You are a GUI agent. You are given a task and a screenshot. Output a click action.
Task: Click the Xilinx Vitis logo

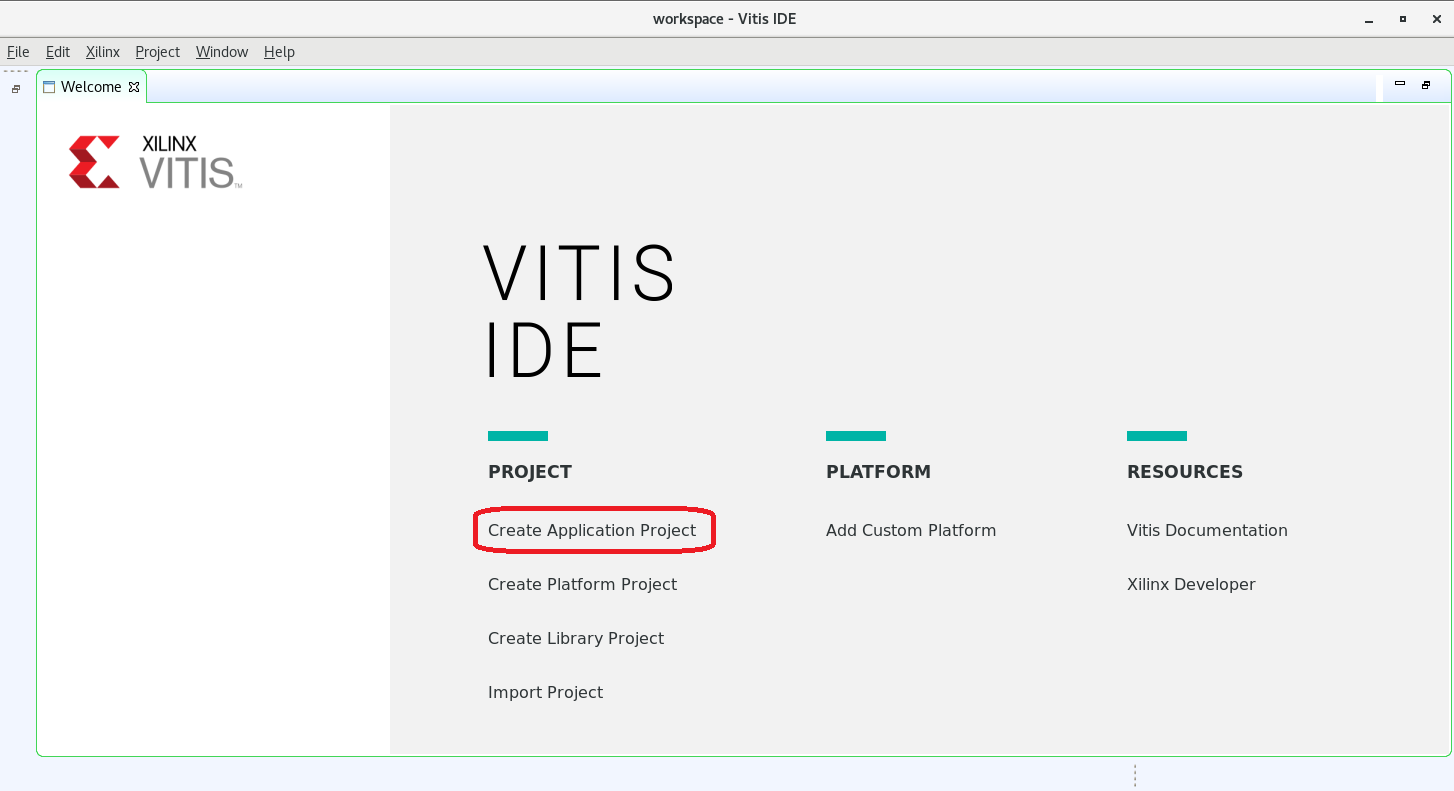point(155,162)
